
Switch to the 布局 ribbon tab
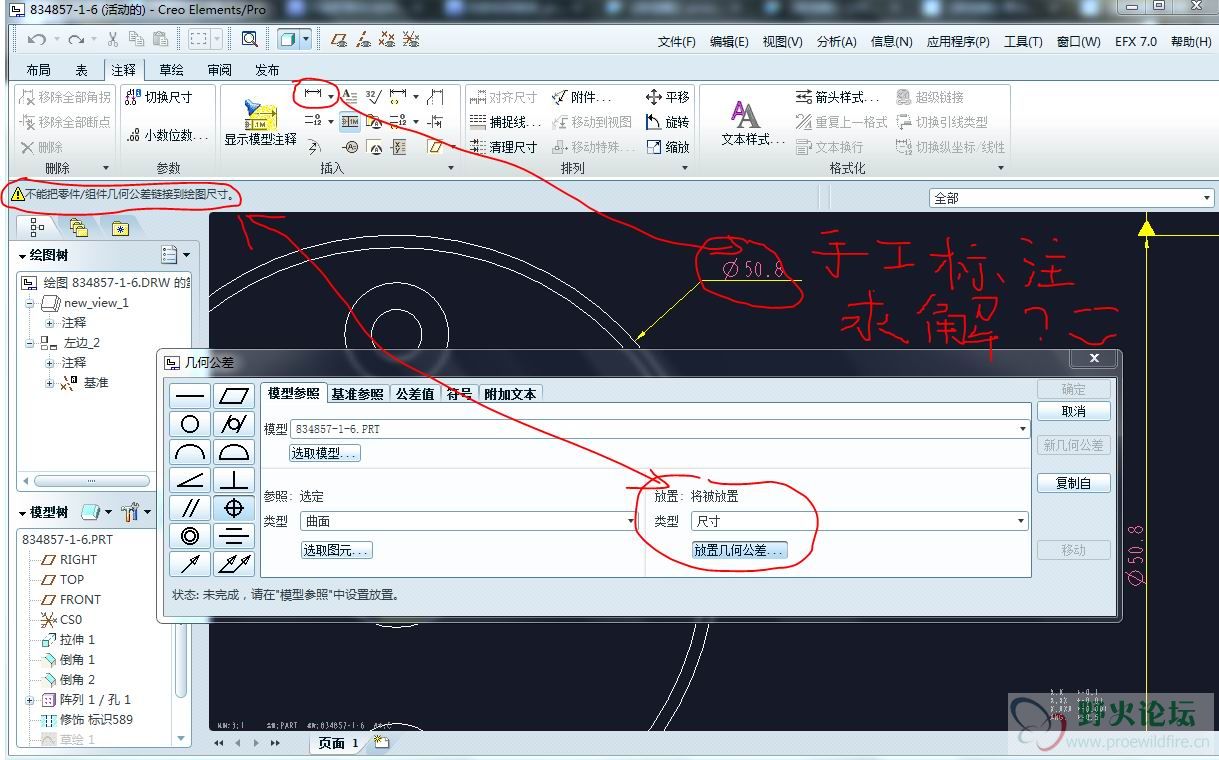point(39,70)
